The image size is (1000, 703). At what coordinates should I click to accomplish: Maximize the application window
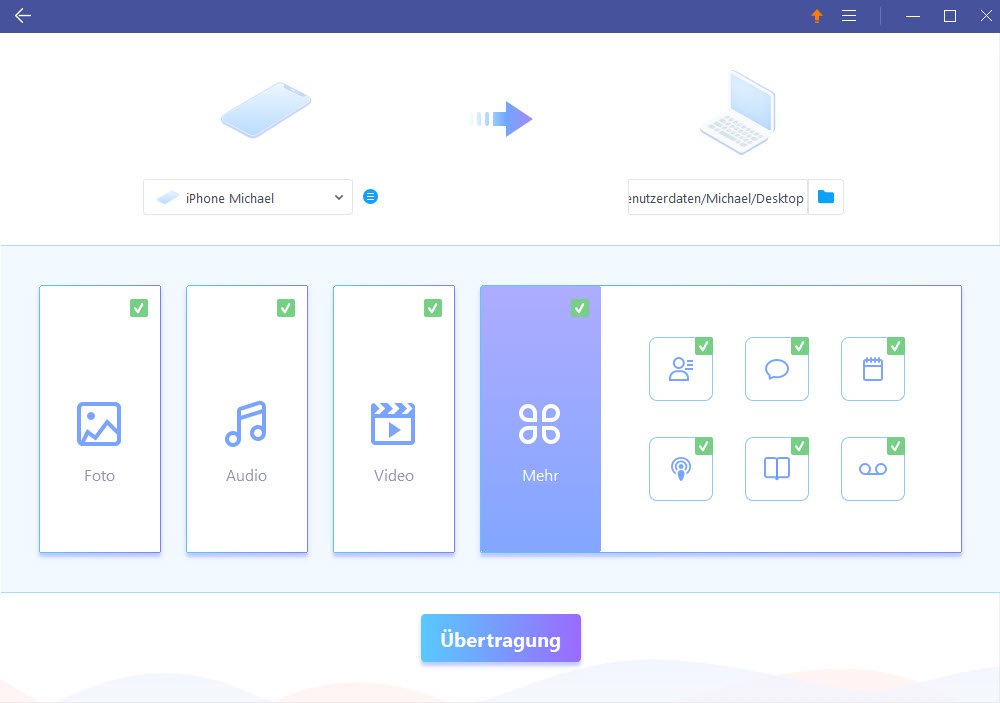coord(950,16)
